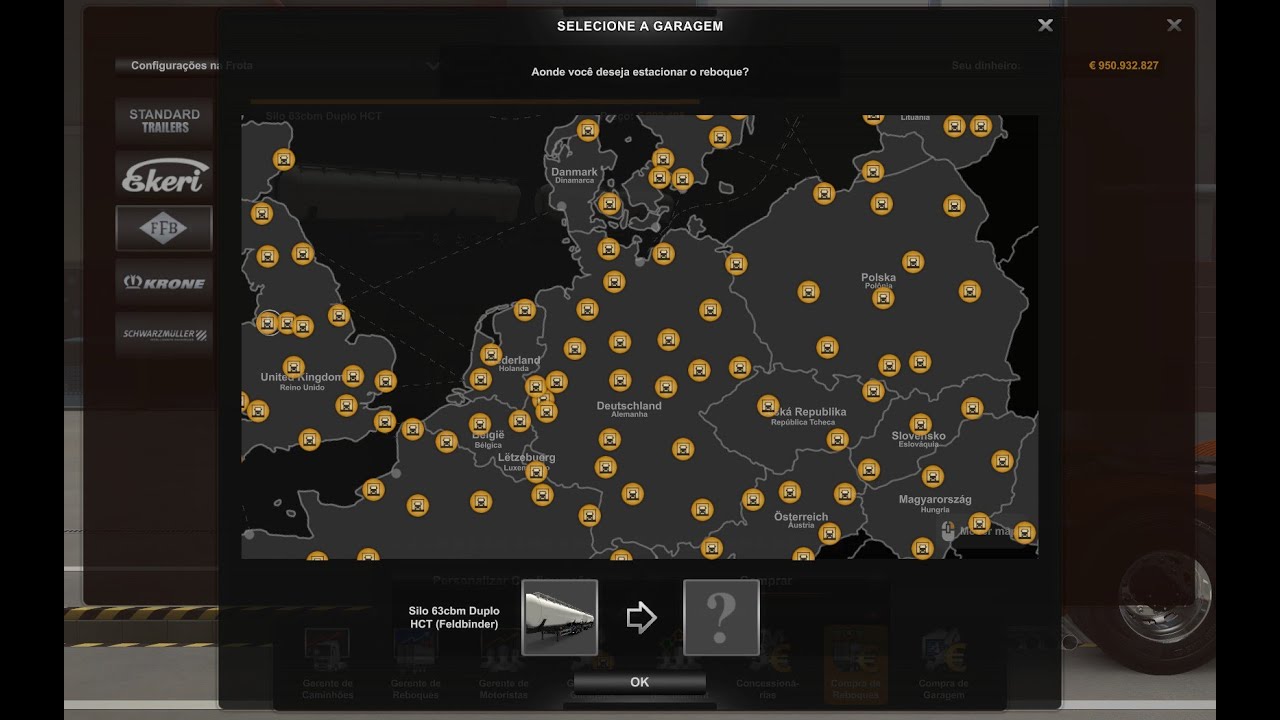Screen dimensions: 1280x720
Task: Open Concessionárias in bottom bar
Action: [768, 665]
